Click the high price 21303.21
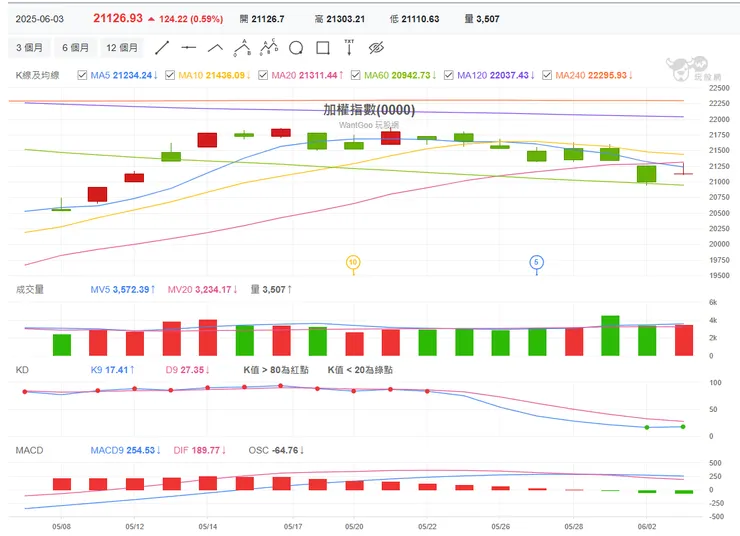The height and width of the screenshot is (536, 740). pyautogui.click(x=345, y=19)
